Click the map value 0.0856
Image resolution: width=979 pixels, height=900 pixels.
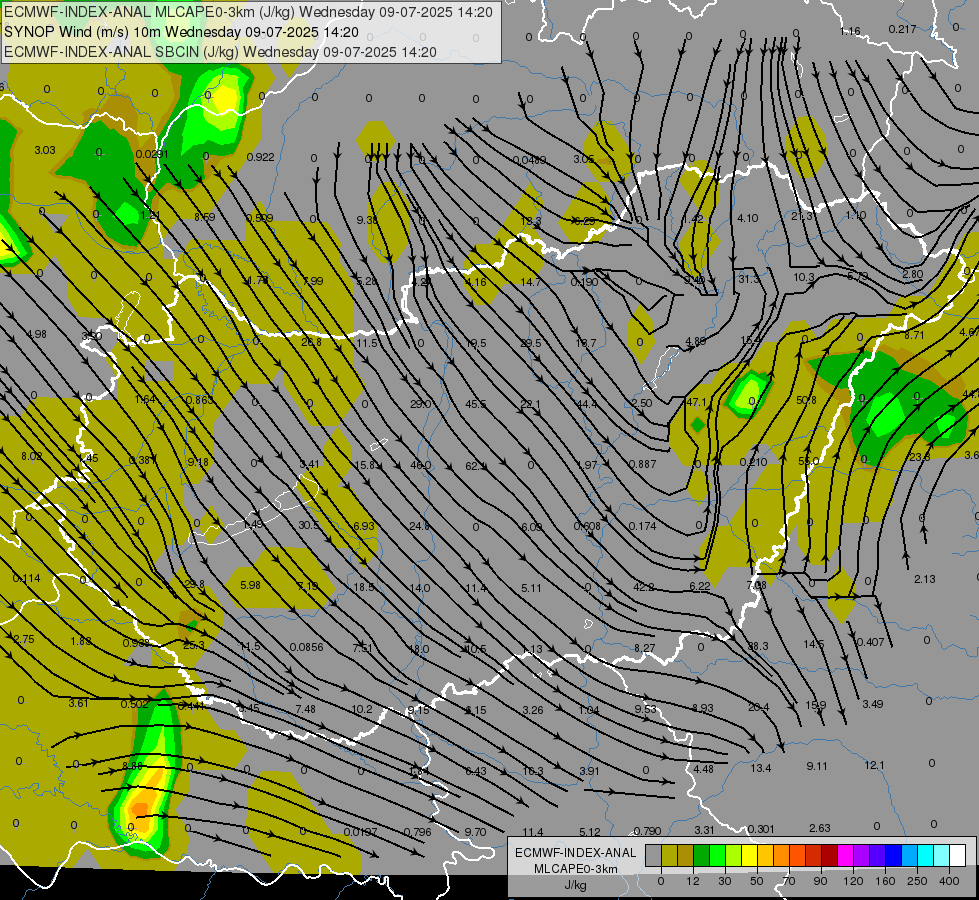click(x=307, y=647)
